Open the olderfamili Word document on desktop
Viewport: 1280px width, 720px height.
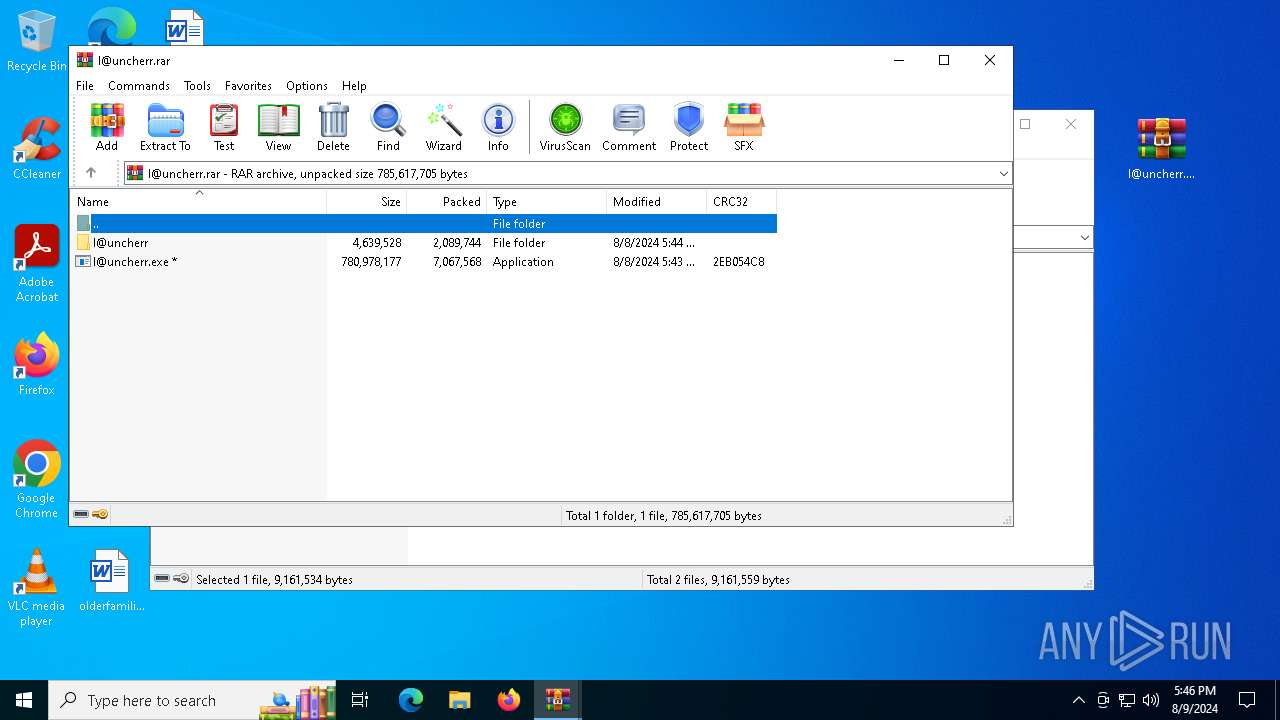(111, 580)
